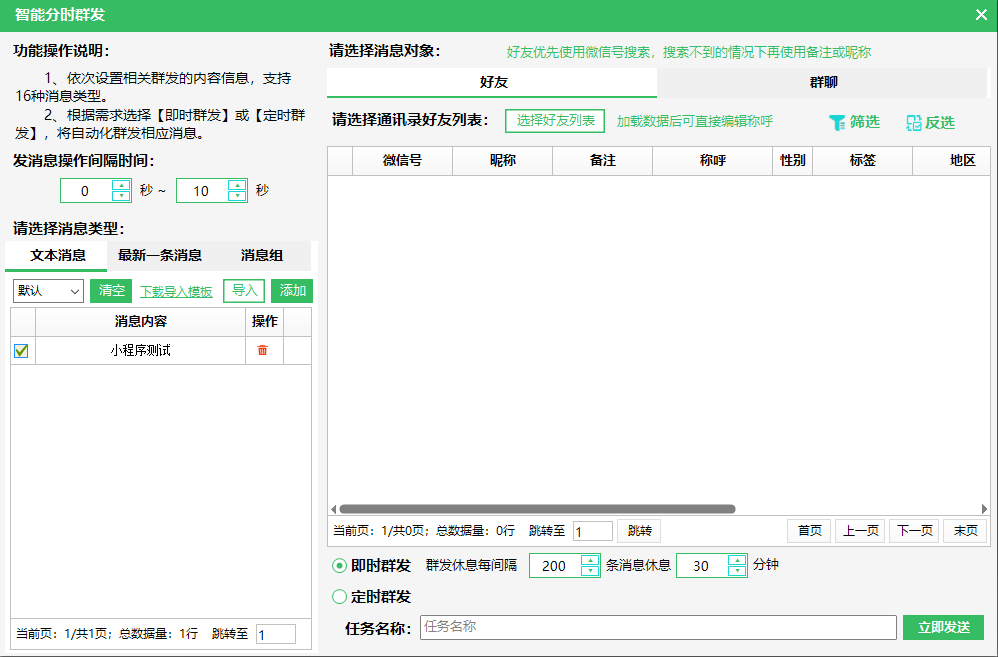Click the 反选 invert selection icon
The height and width of the screenshot is (657, 998).
tap(914, 123)
